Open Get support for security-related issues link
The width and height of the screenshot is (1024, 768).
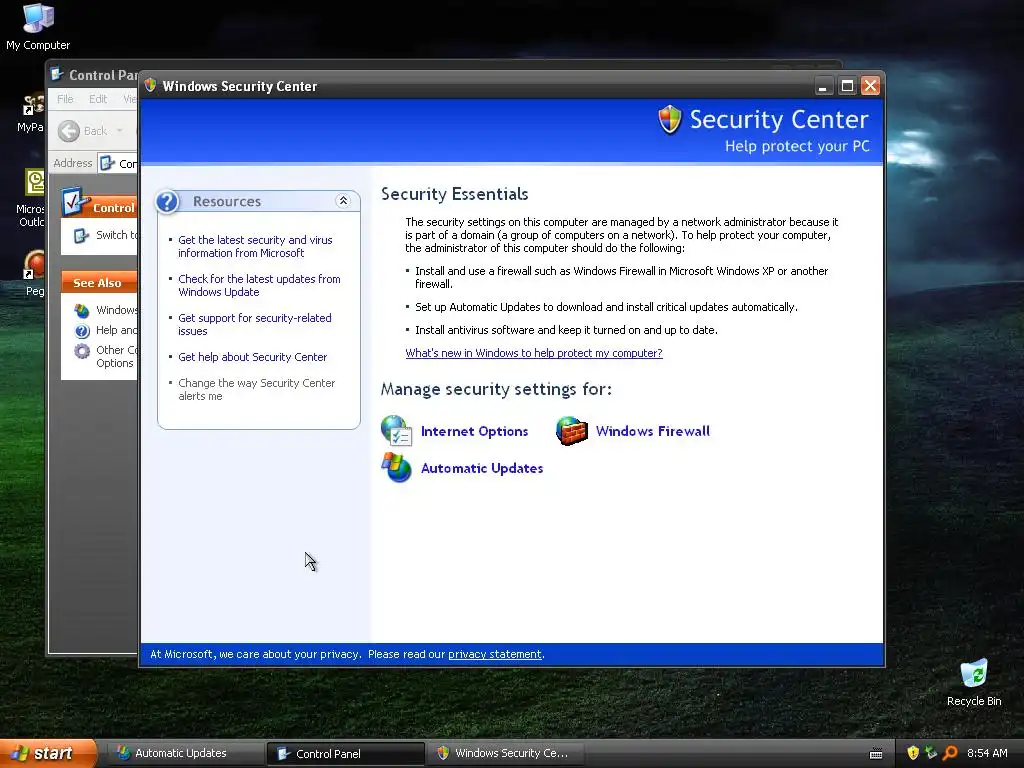tap(255, 325)
